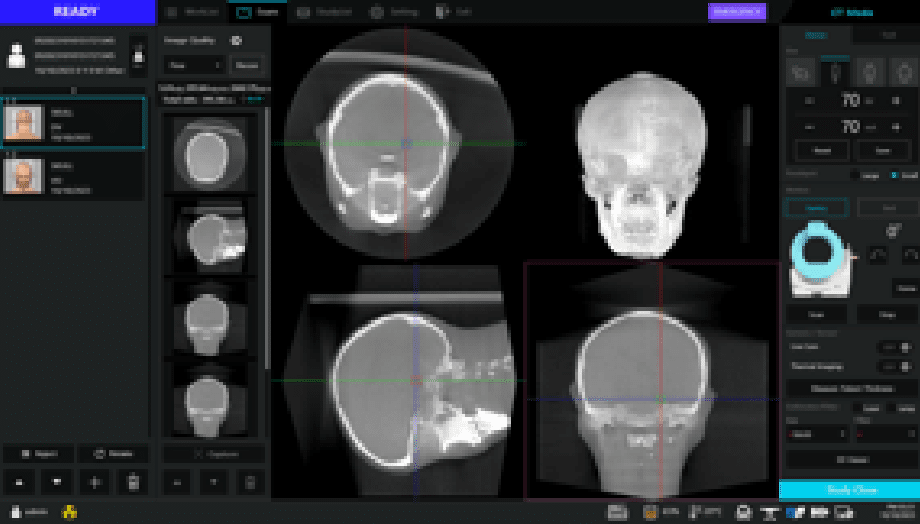The width and height of the screenshot is (920, 524).
Task: Click the plus icon in bottom-left toolbar
Action: coord(96,482)
